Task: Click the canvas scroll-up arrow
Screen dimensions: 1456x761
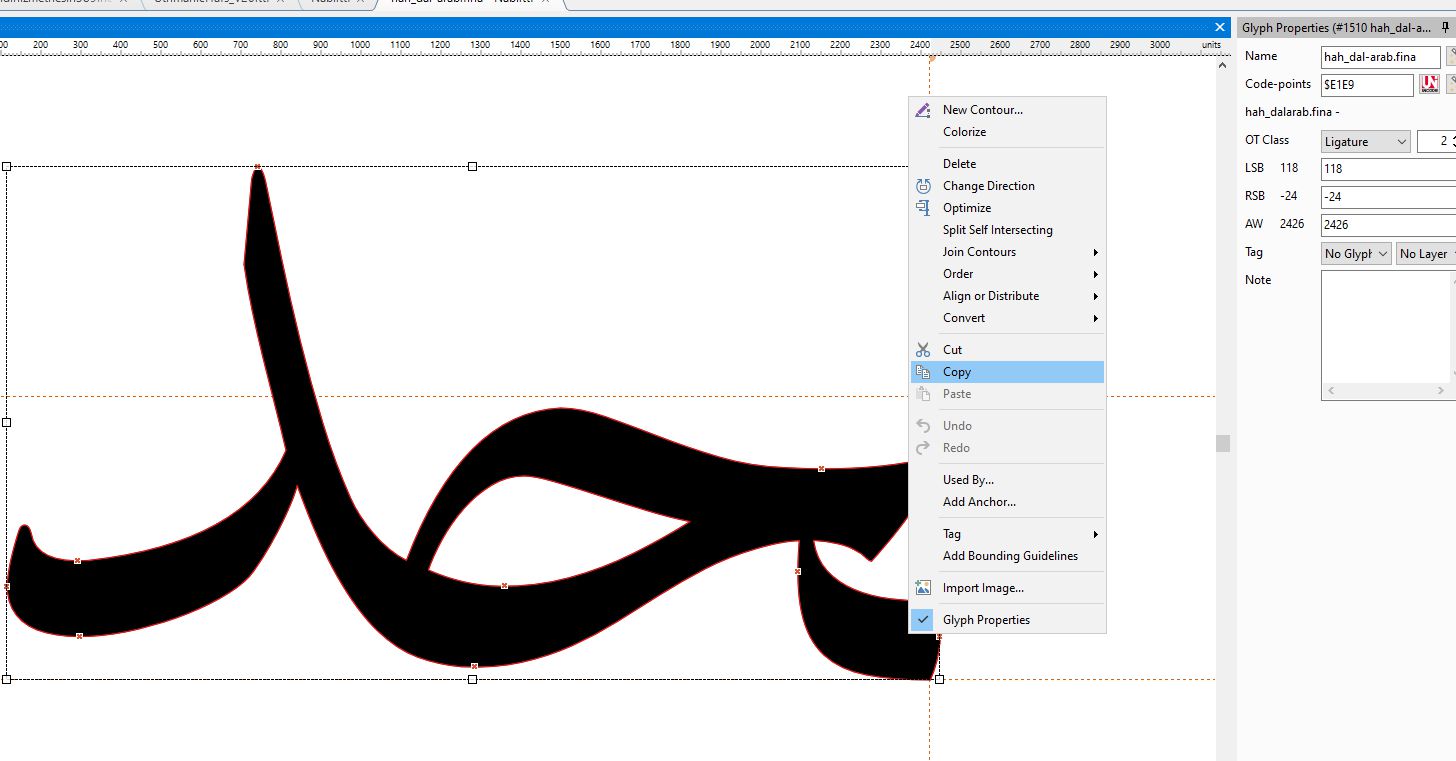Action: coord(1223,65)
